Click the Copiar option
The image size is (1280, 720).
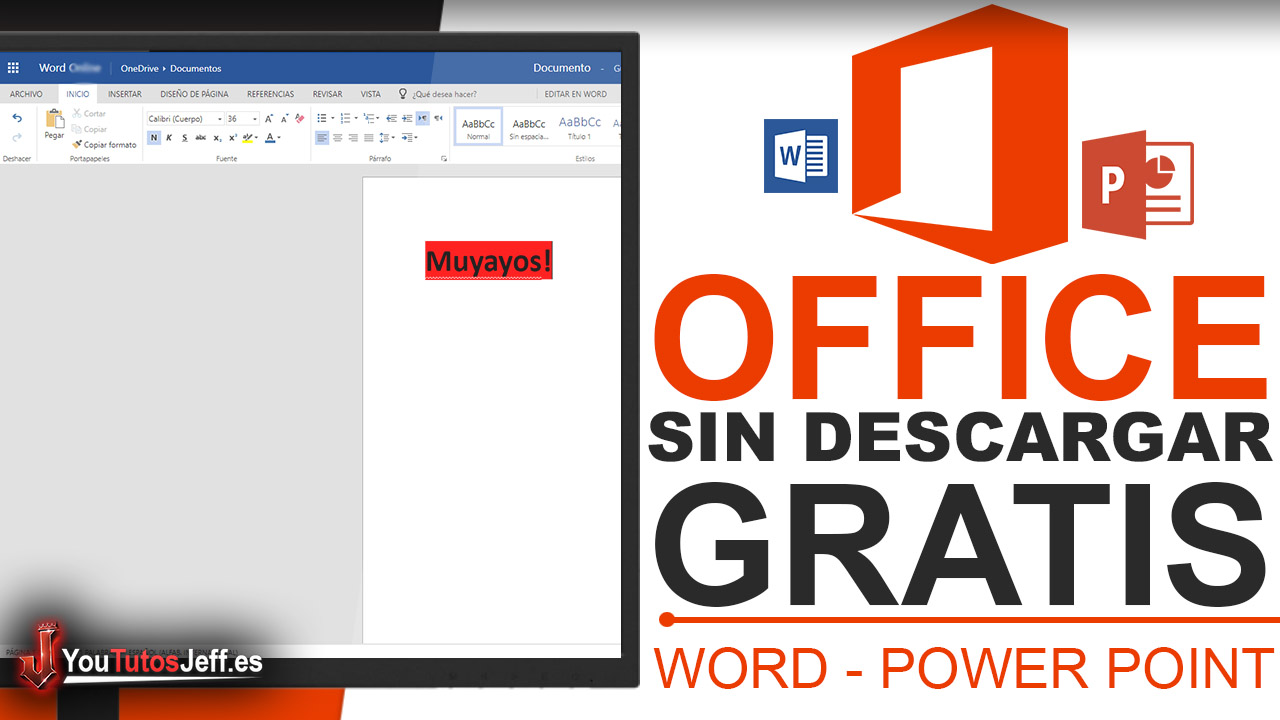89,129
